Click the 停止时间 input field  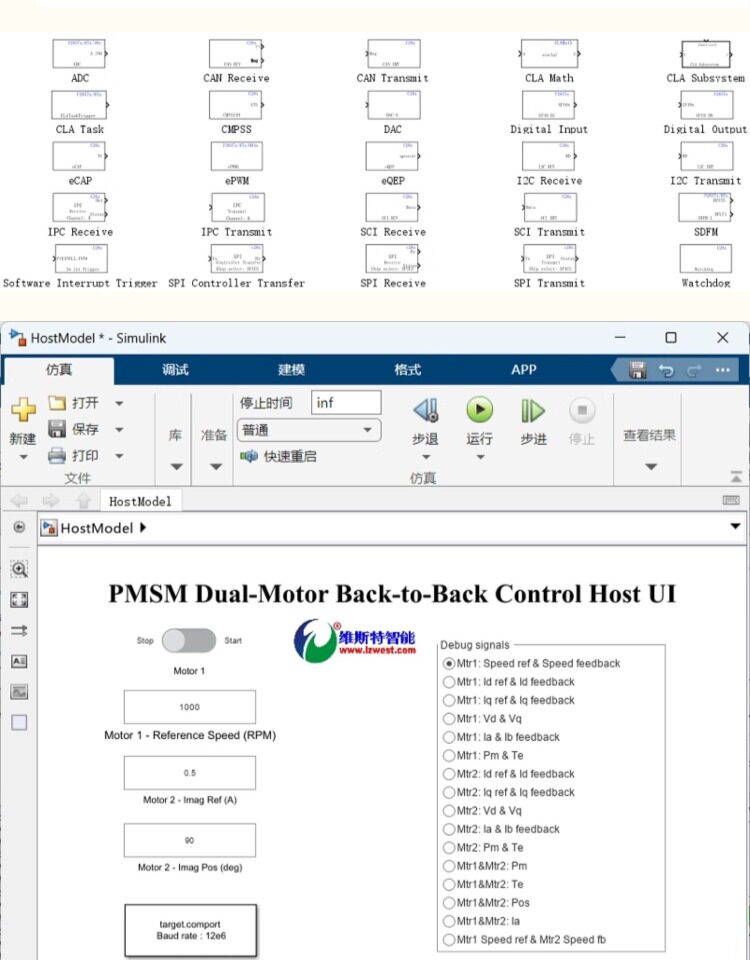click(x=346, y=402)
